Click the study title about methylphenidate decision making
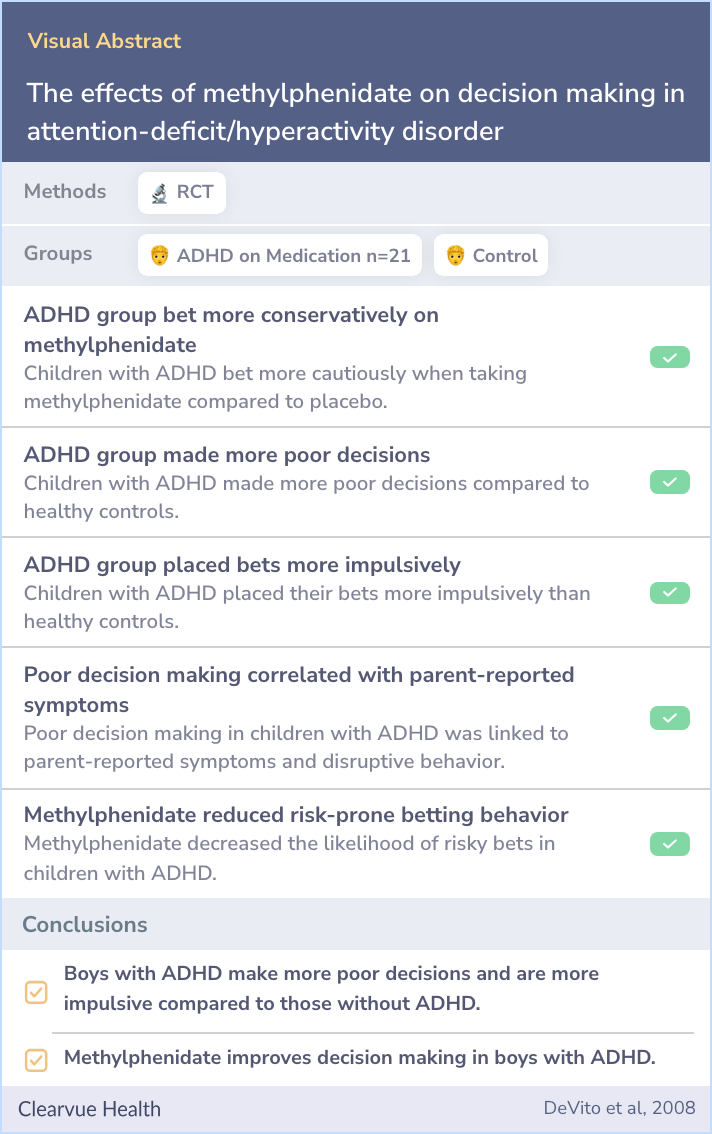This screenshot has height=1134, width=712. (355, 112)
